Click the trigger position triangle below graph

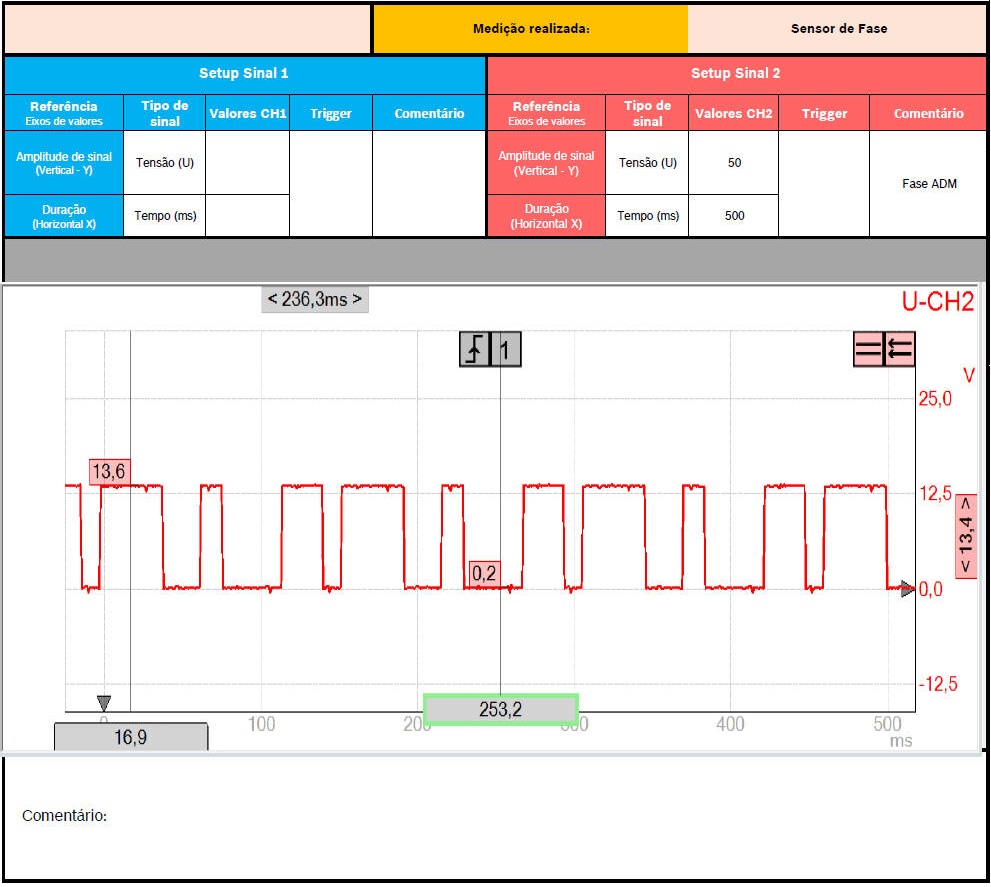coord(103,702)
